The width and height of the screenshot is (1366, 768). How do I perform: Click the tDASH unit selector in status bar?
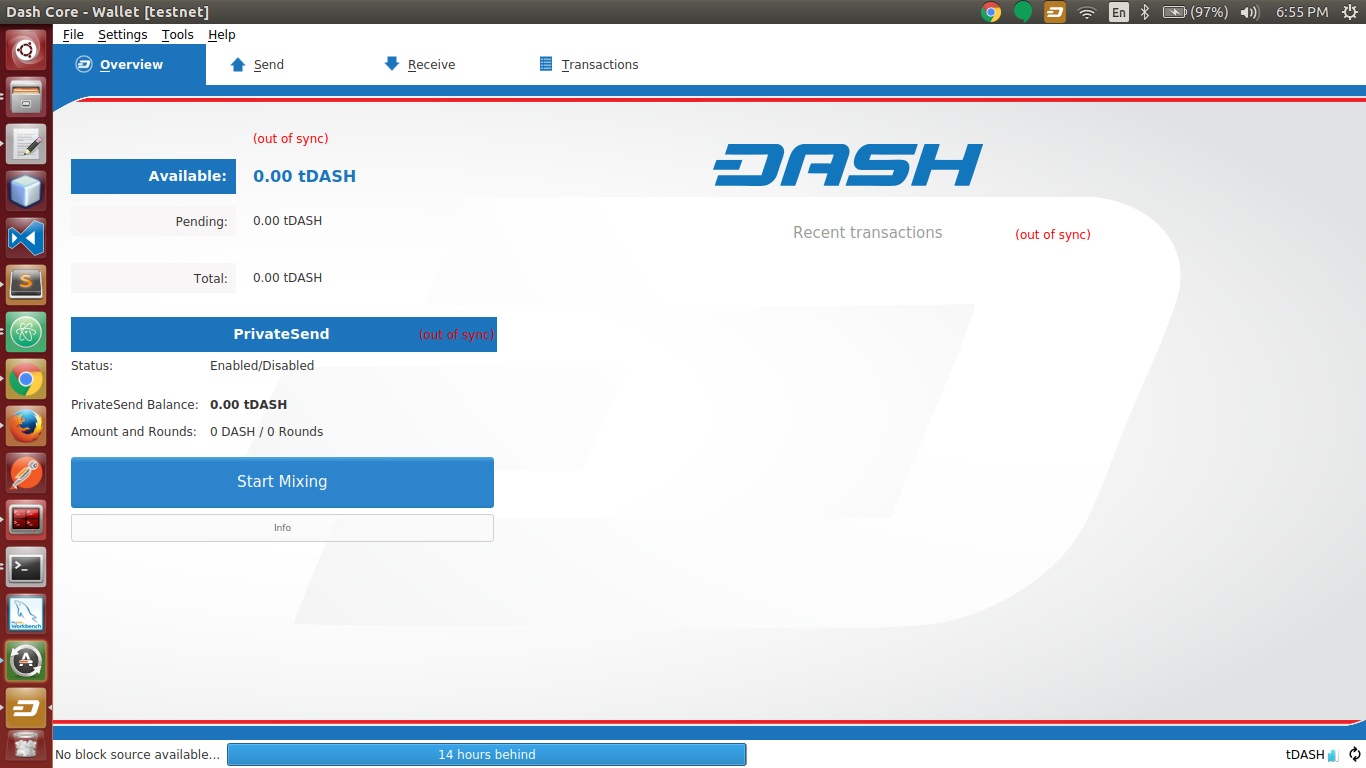tap(1304, 754)
